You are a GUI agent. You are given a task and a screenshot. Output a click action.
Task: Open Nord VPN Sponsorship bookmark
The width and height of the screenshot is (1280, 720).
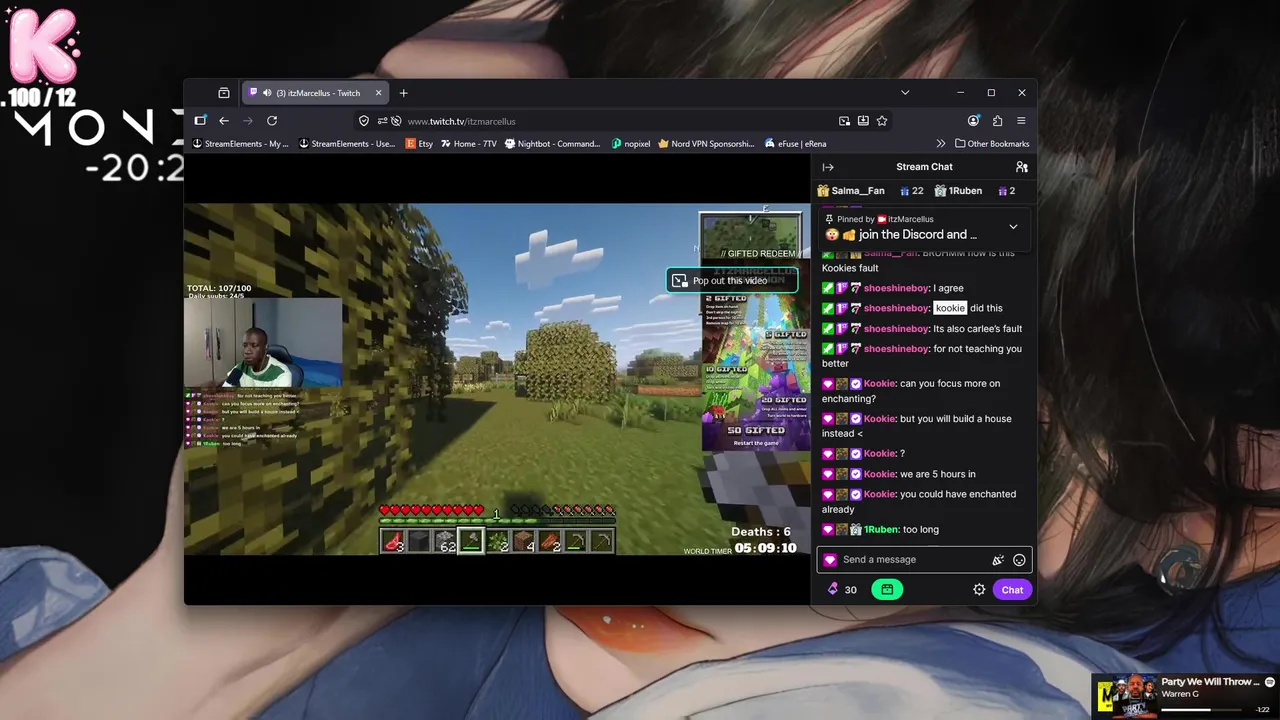click(706, 144)
